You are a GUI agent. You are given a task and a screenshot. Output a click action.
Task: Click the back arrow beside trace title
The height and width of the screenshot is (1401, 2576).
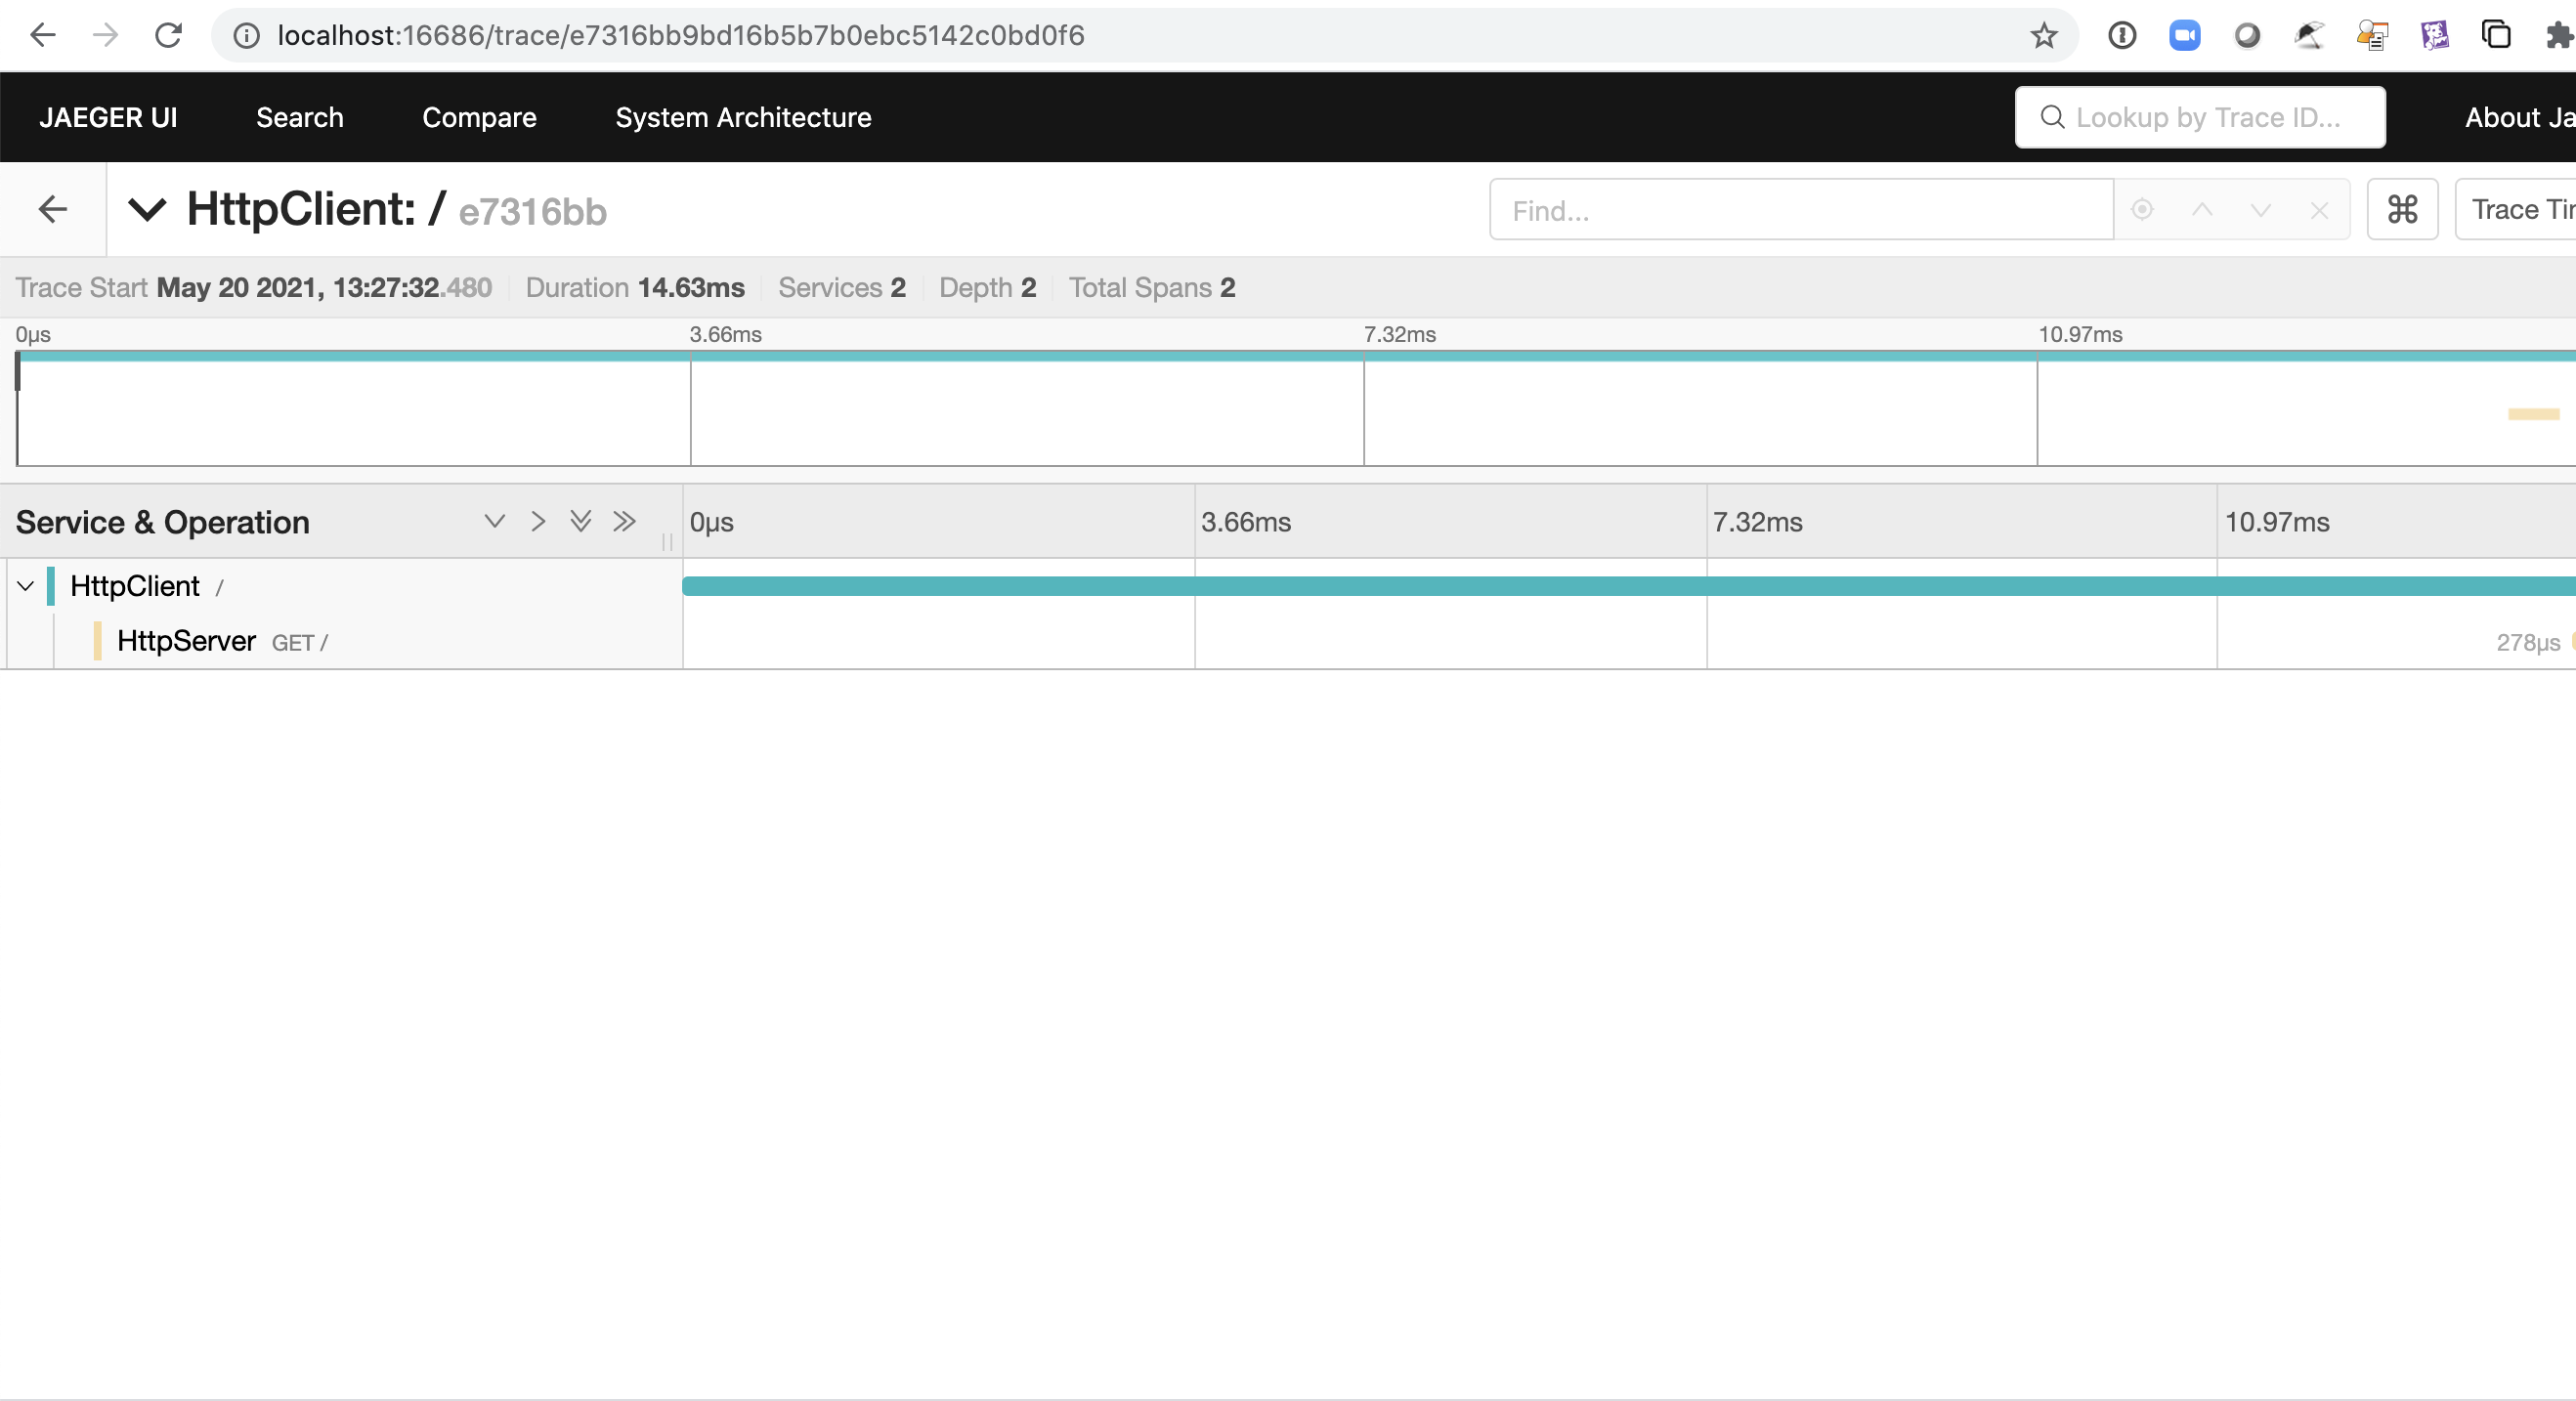52,209
